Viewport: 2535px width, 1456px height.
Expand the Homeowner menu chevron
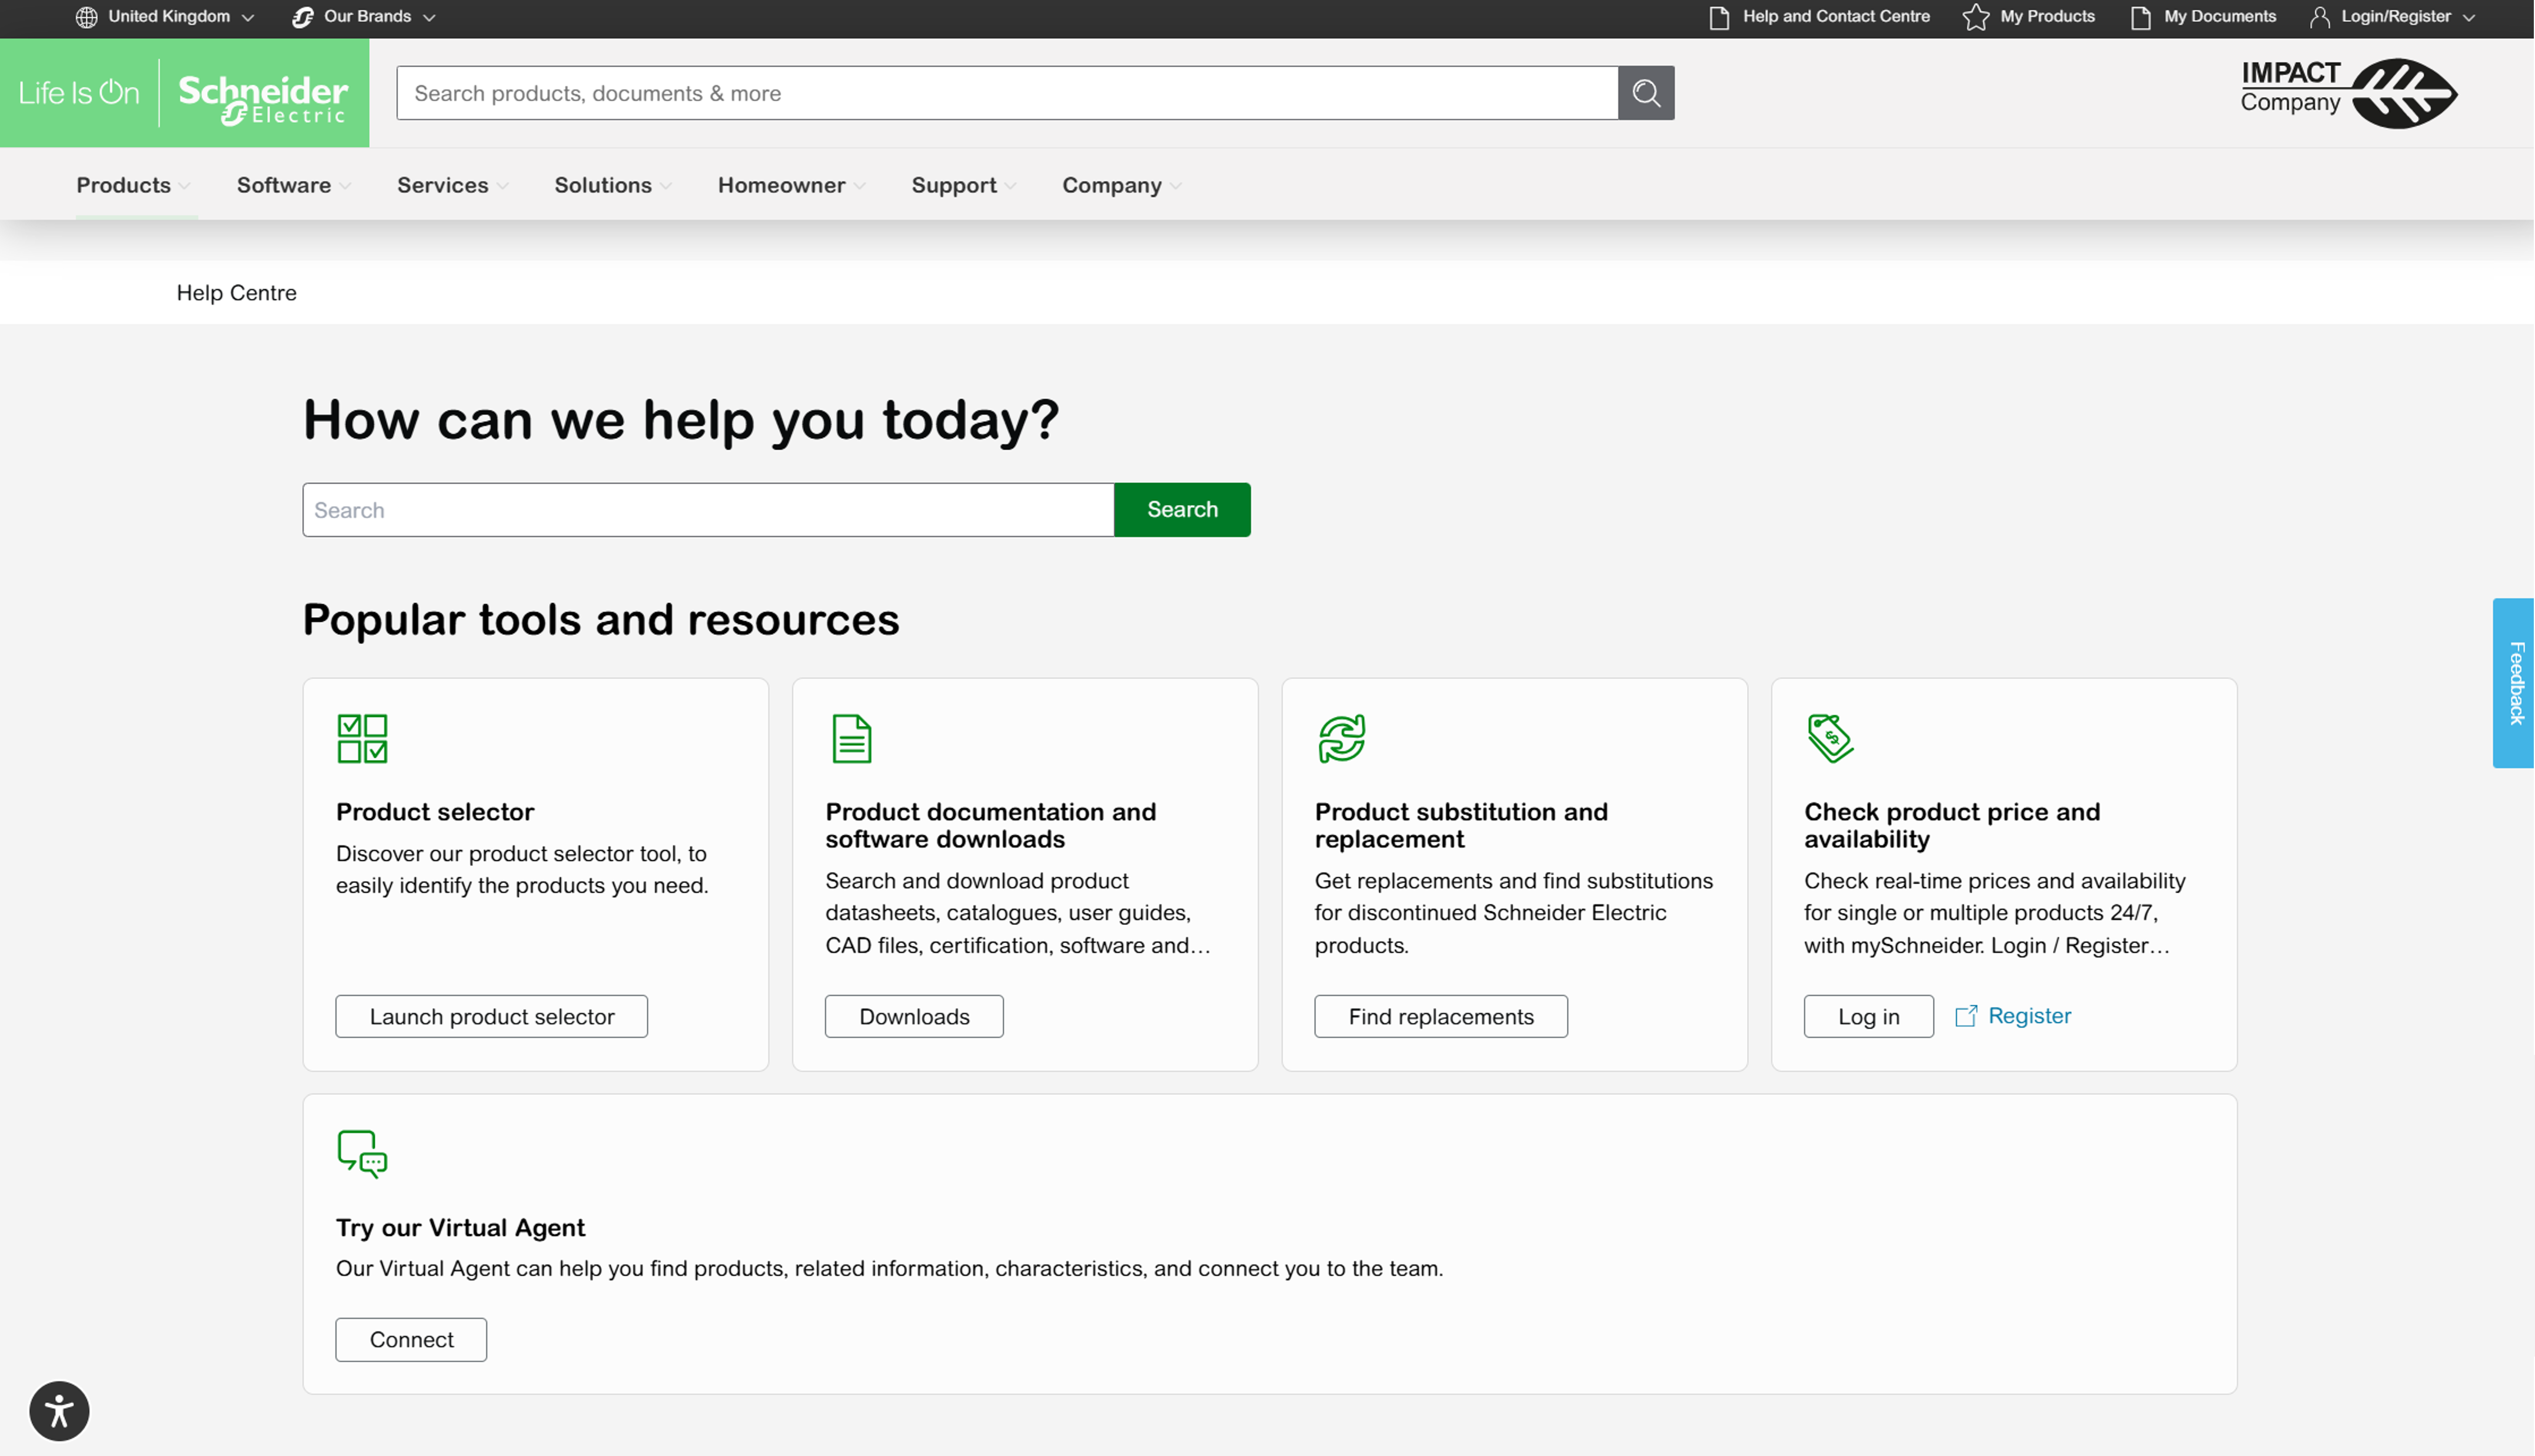click(860, 186)
